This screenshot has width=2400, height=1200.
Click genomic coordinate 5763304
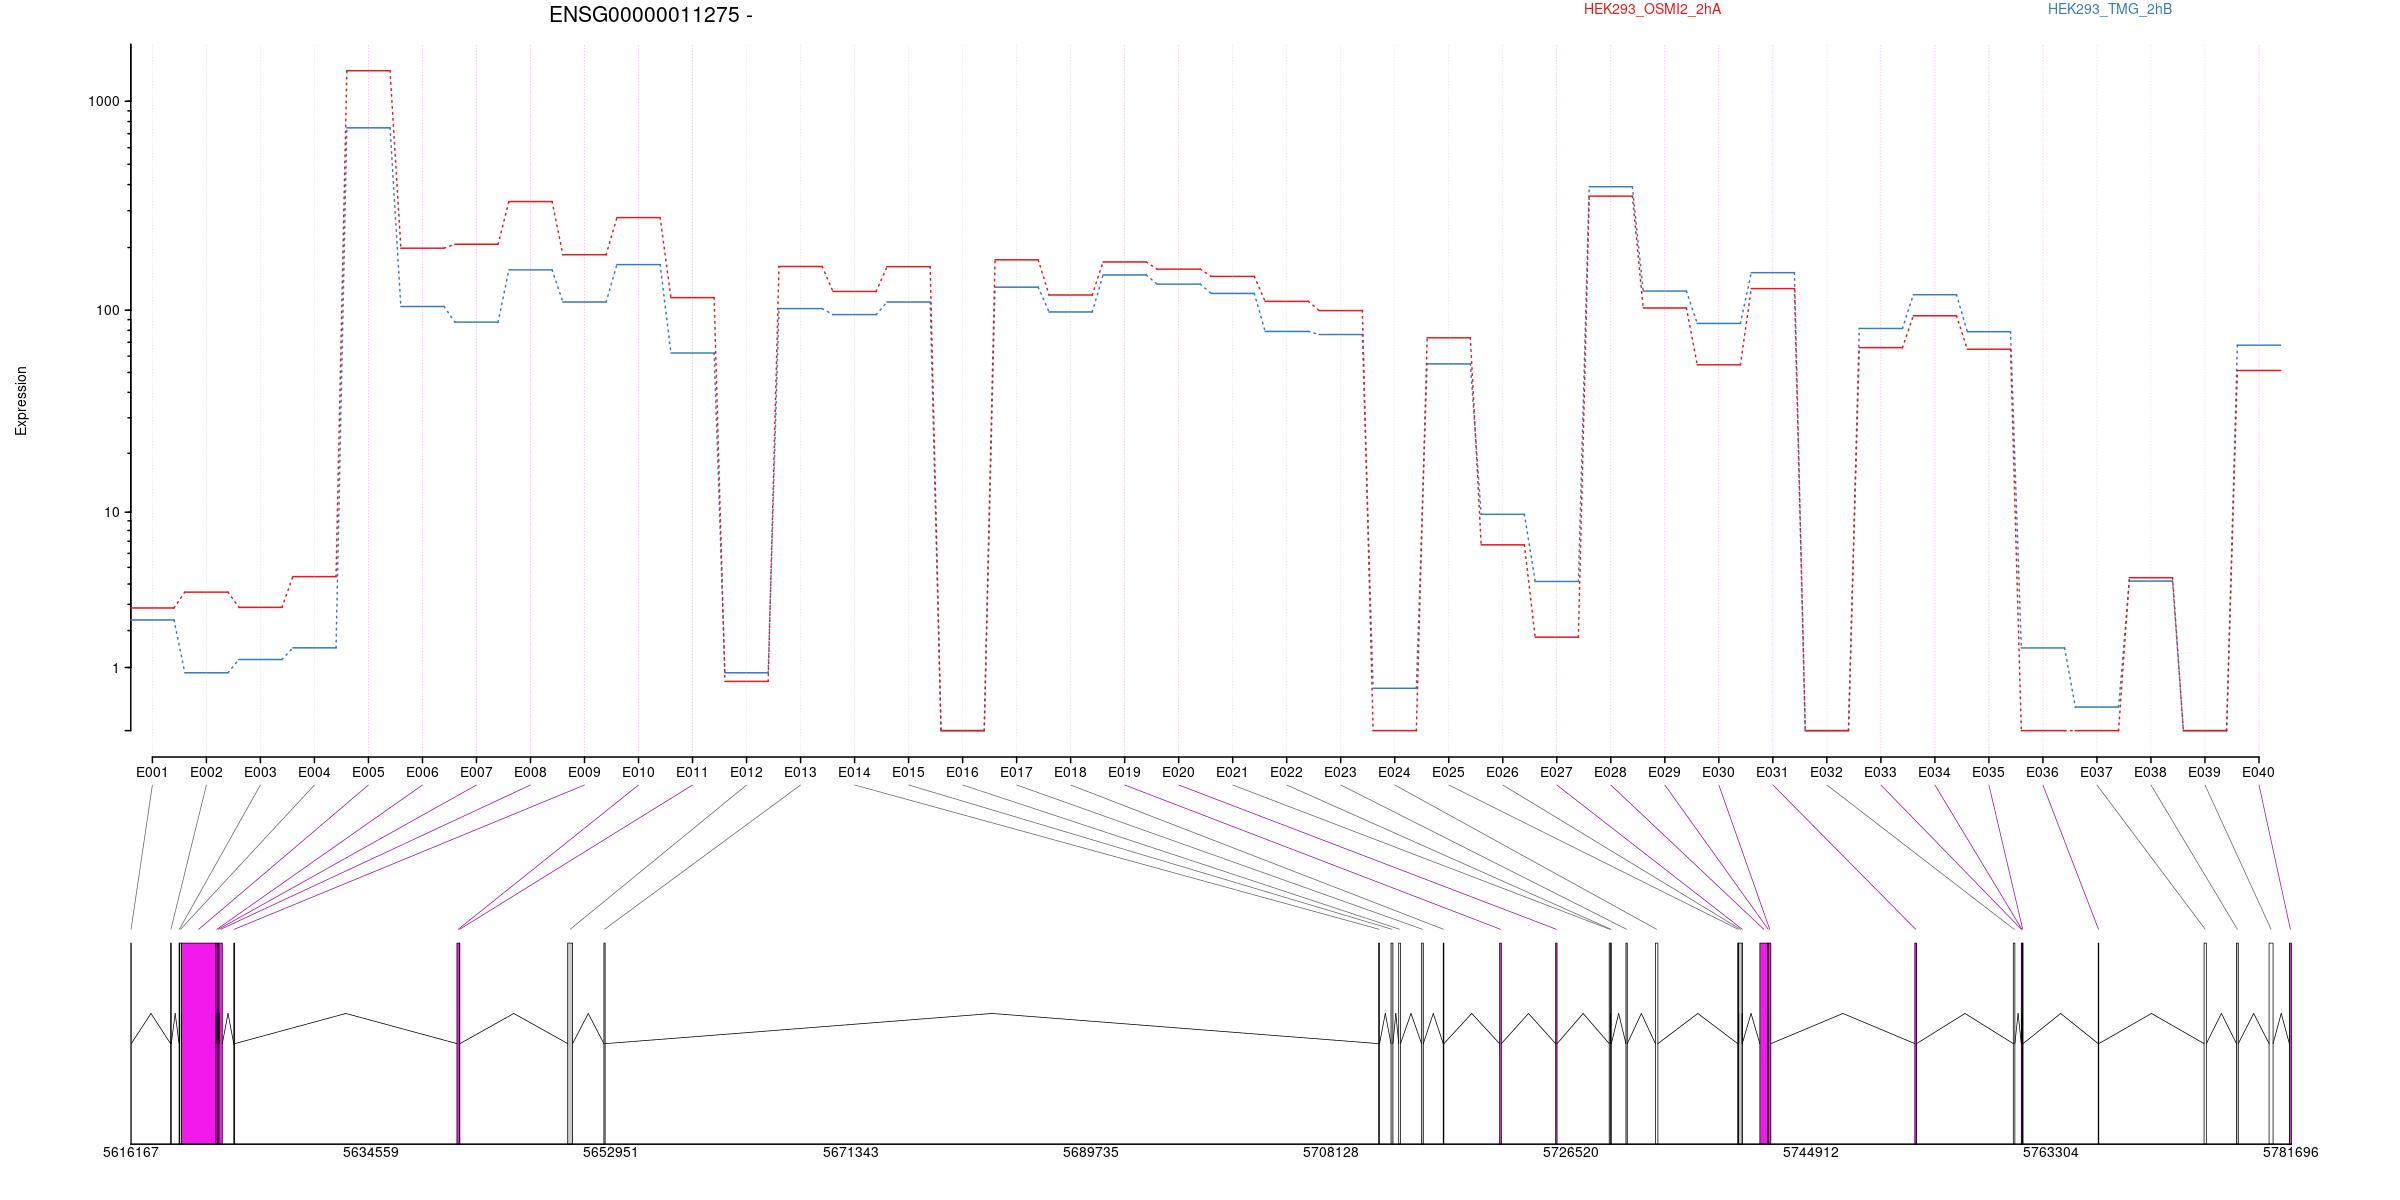(2051, 1152)
